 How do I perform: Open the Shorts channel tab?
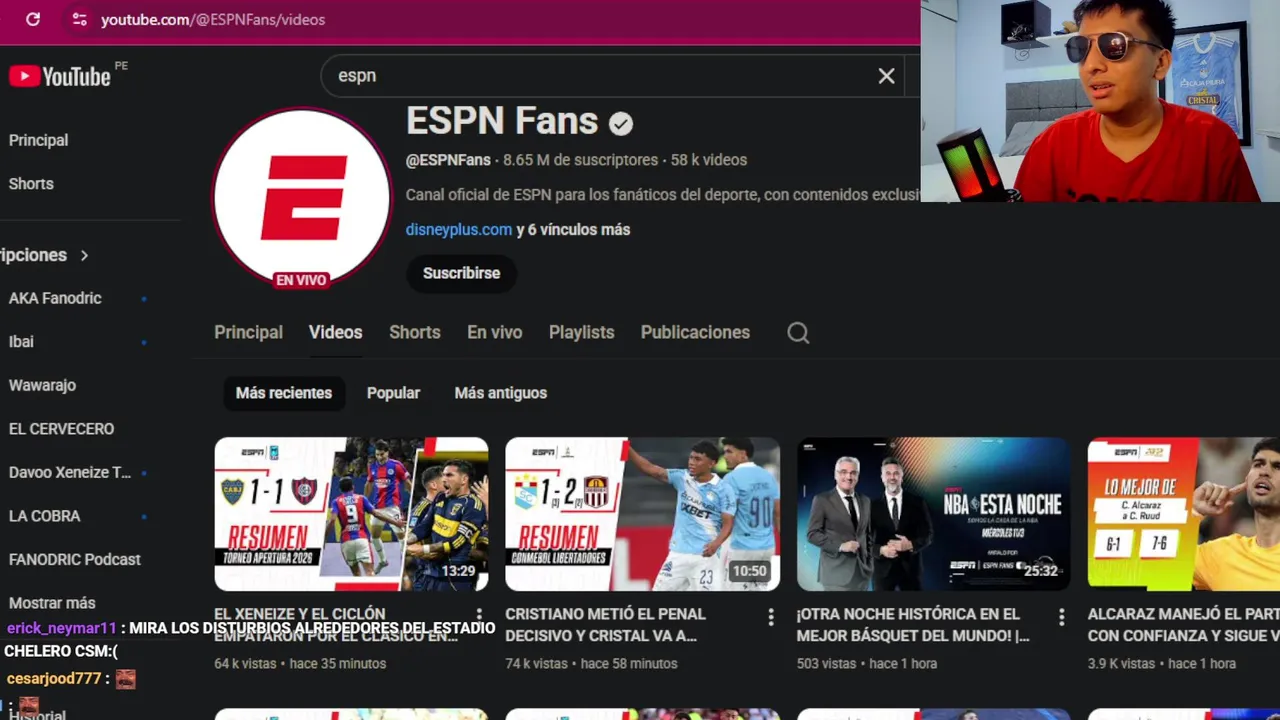tap(414, 332)
